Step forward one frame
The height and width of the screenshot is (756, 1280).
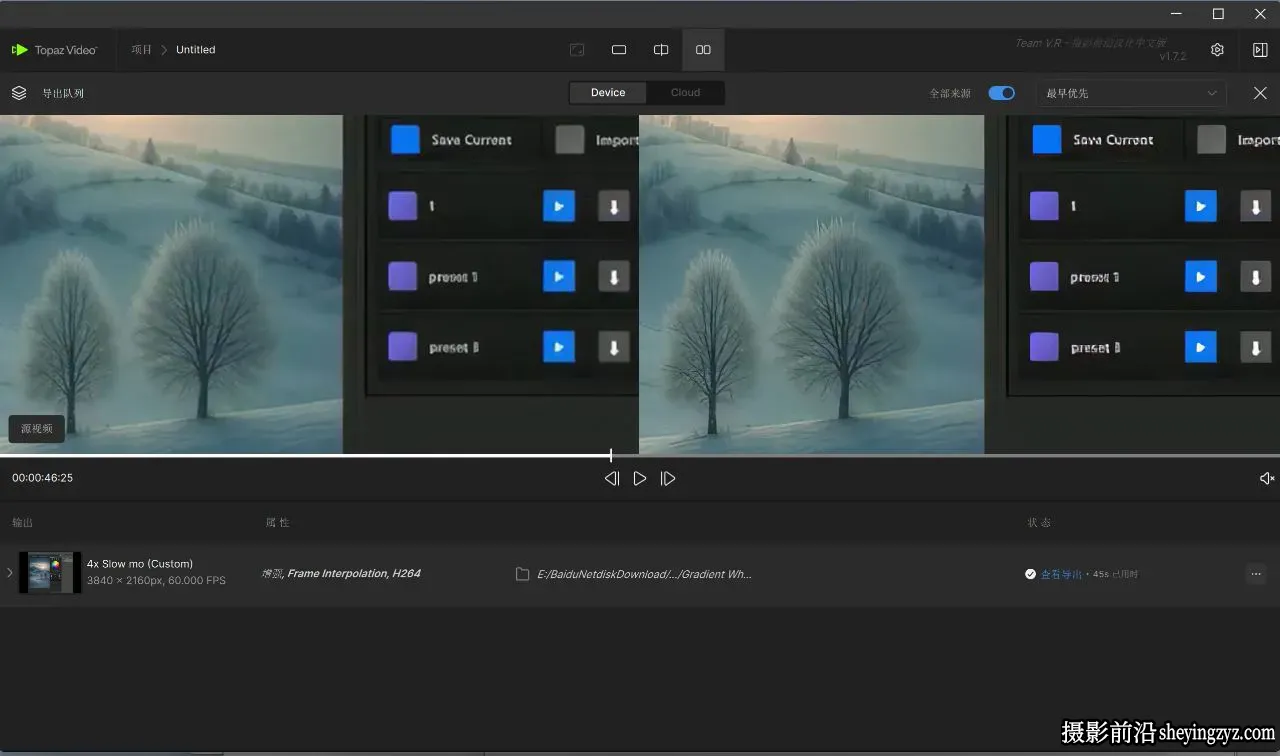[x=668, y=479]
